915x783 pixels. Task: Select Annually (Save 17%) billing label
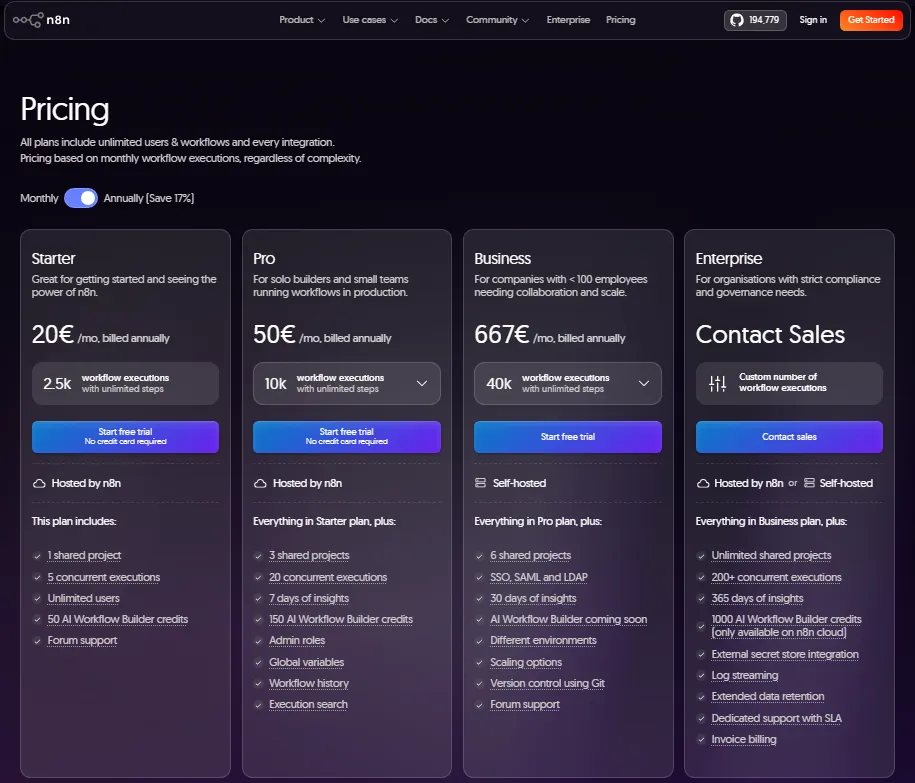click(149, 198)
